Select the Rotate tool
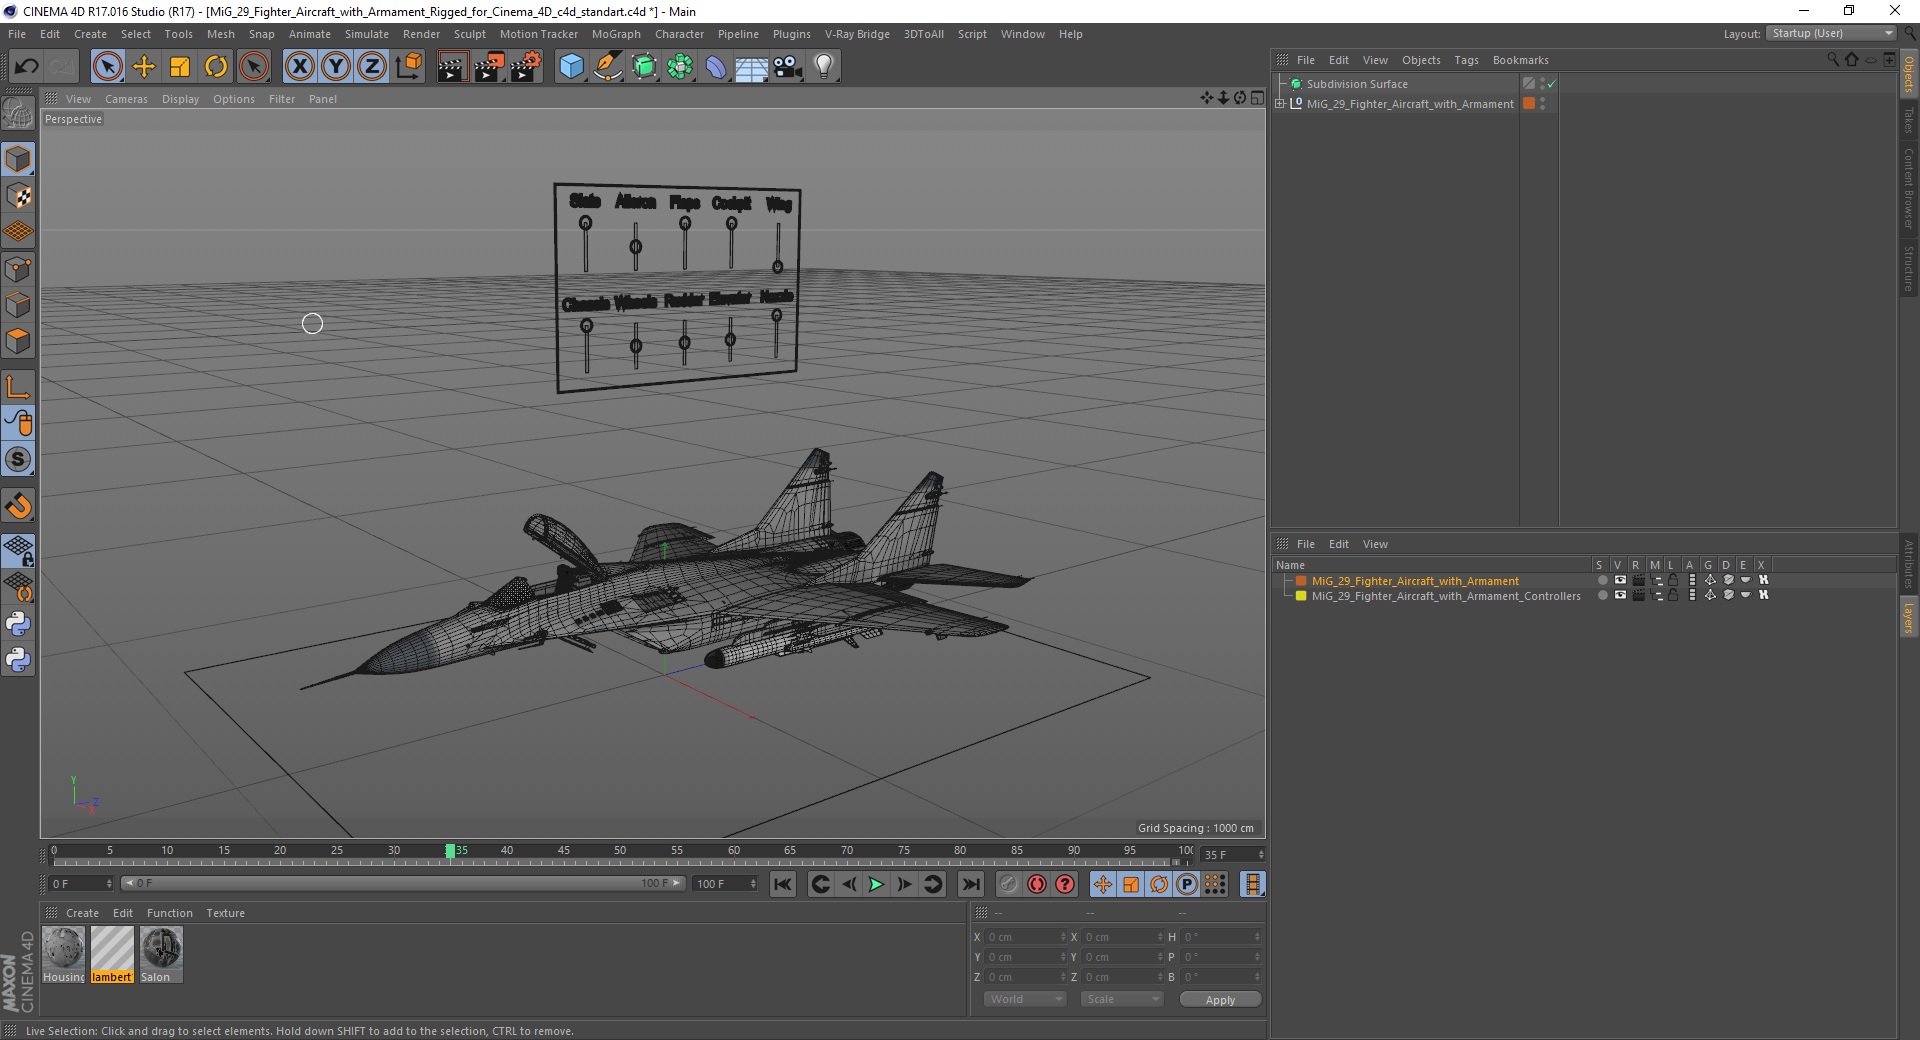The image size is (1920, 1040). (x=216, y=67)
